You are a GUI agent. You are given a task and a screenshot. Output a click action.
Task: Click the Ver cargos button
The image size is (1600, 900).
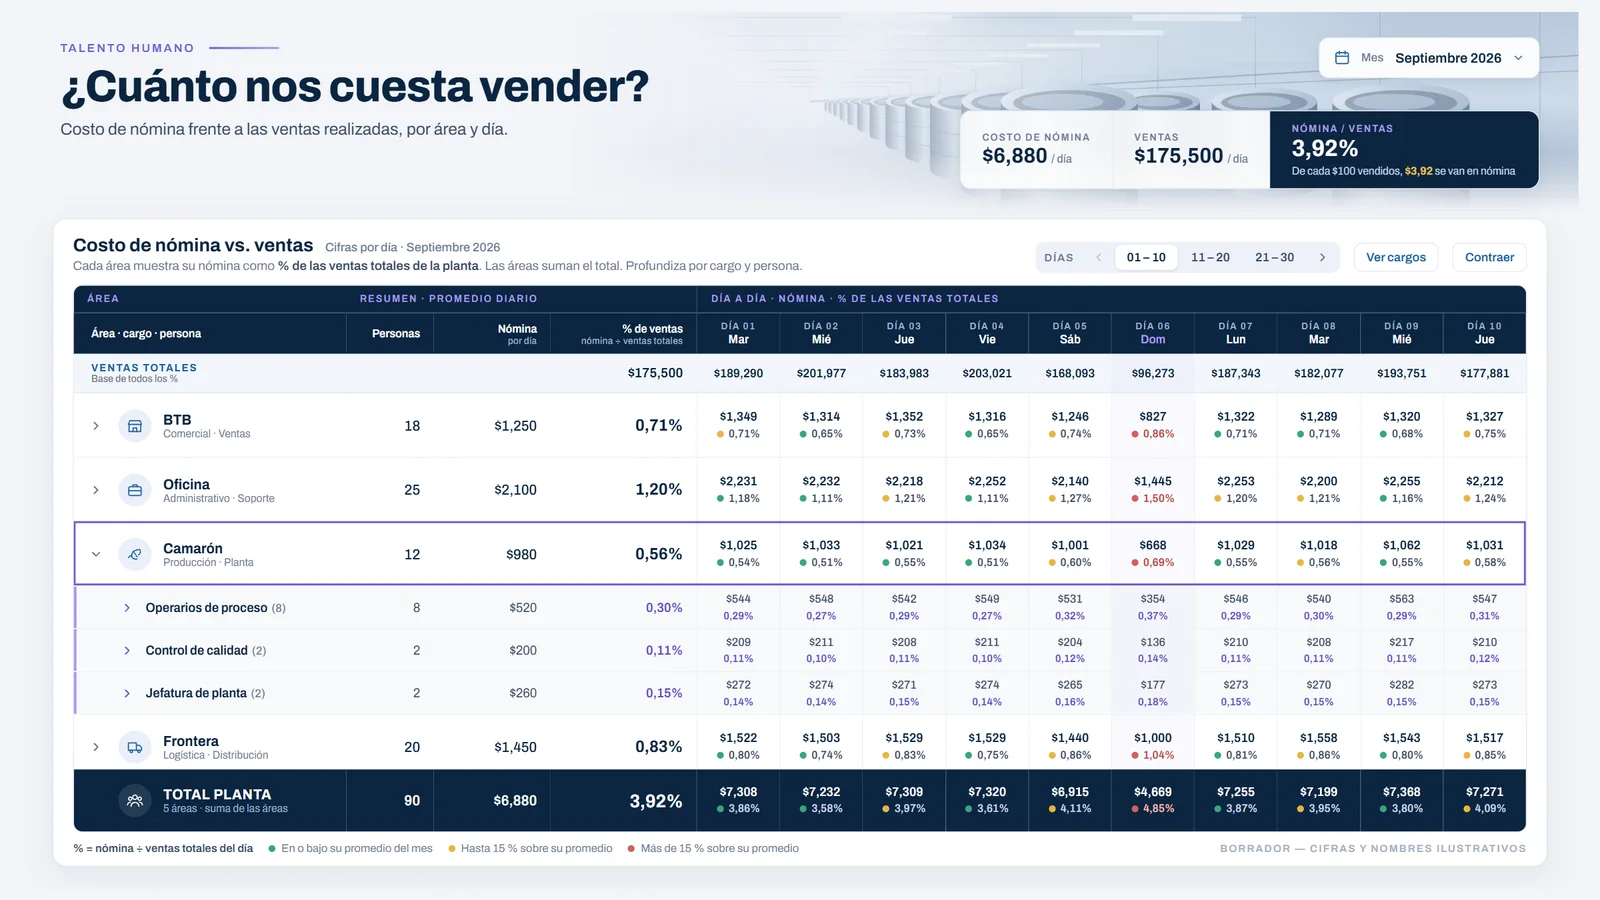[x=1396, y=257]
